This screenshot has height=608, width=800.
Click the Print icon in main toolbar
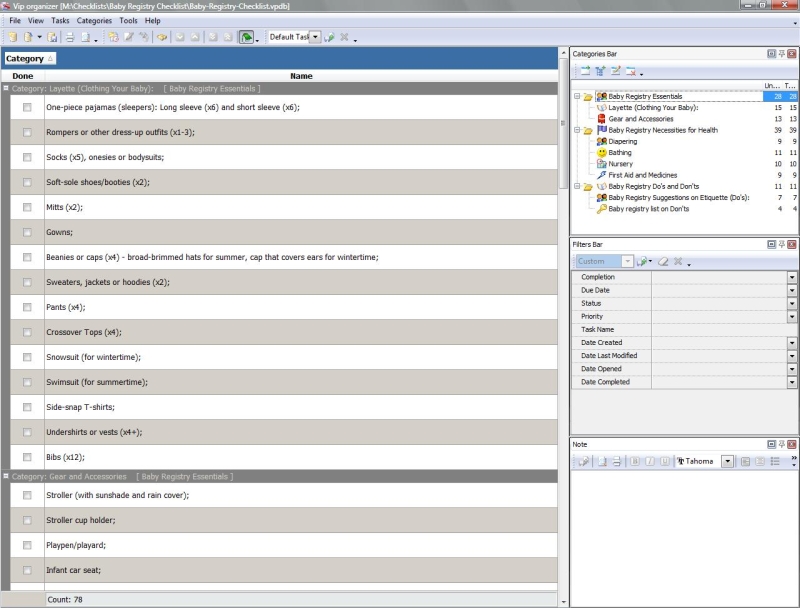tap(70, 37)
